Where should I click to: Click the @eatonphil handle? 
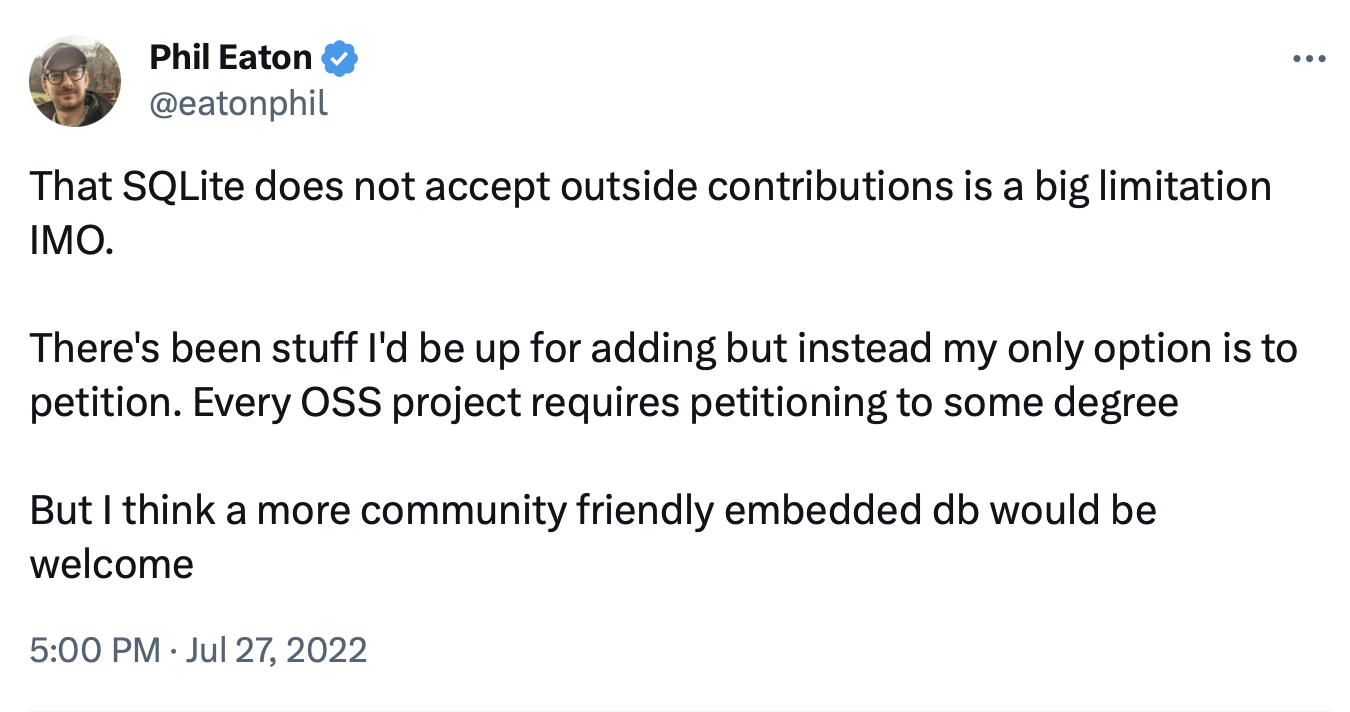pyautogui.click(x=238, y=103)
